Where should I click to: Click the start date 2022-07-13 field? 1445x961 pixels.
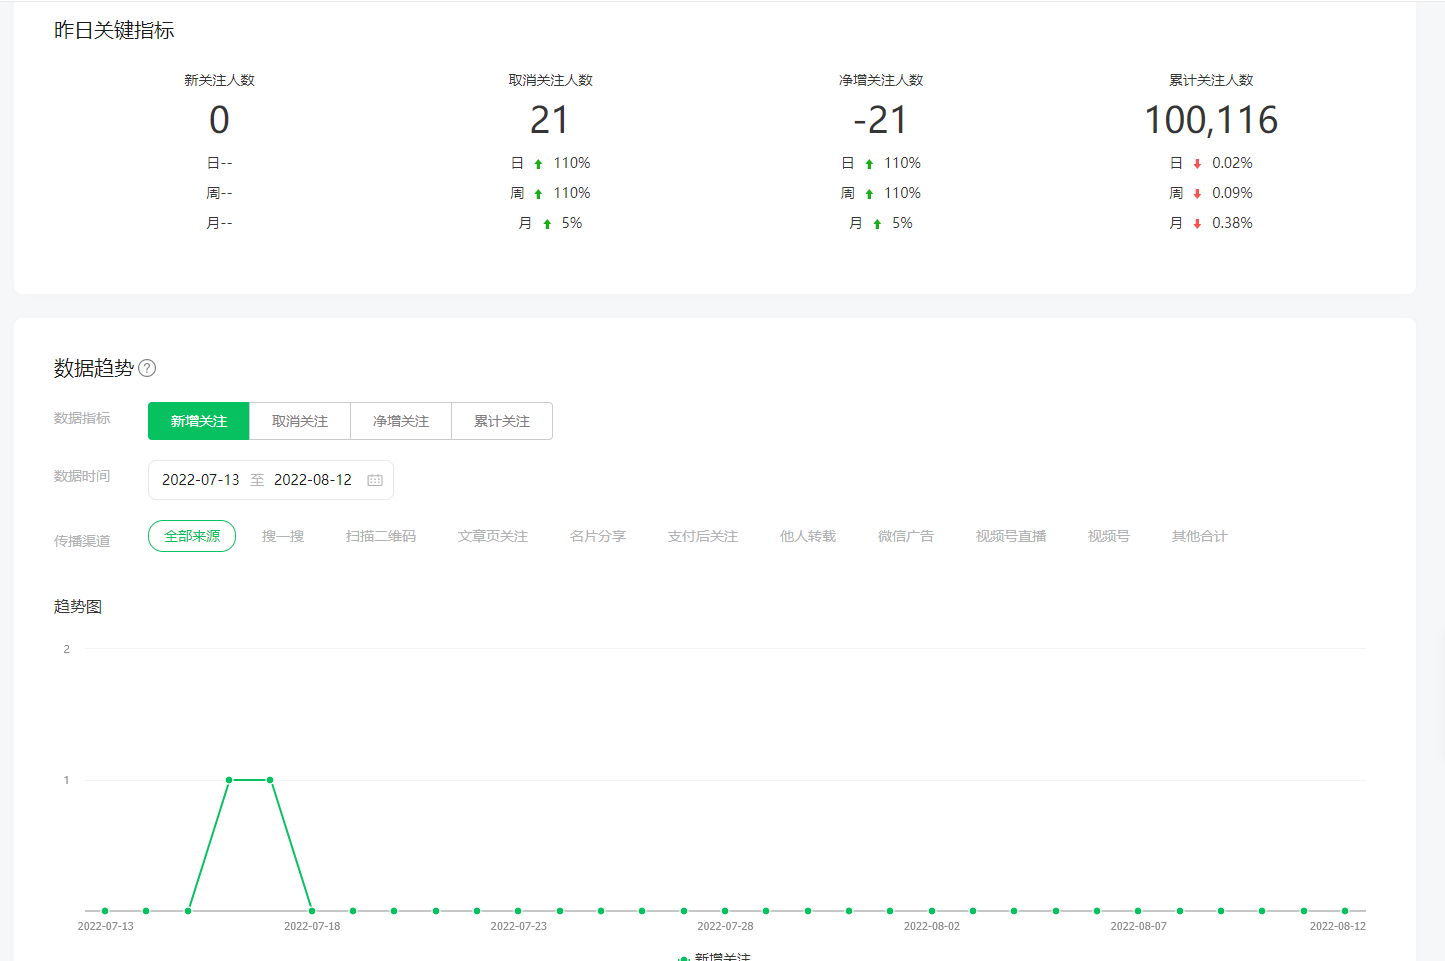click(201, 480)
